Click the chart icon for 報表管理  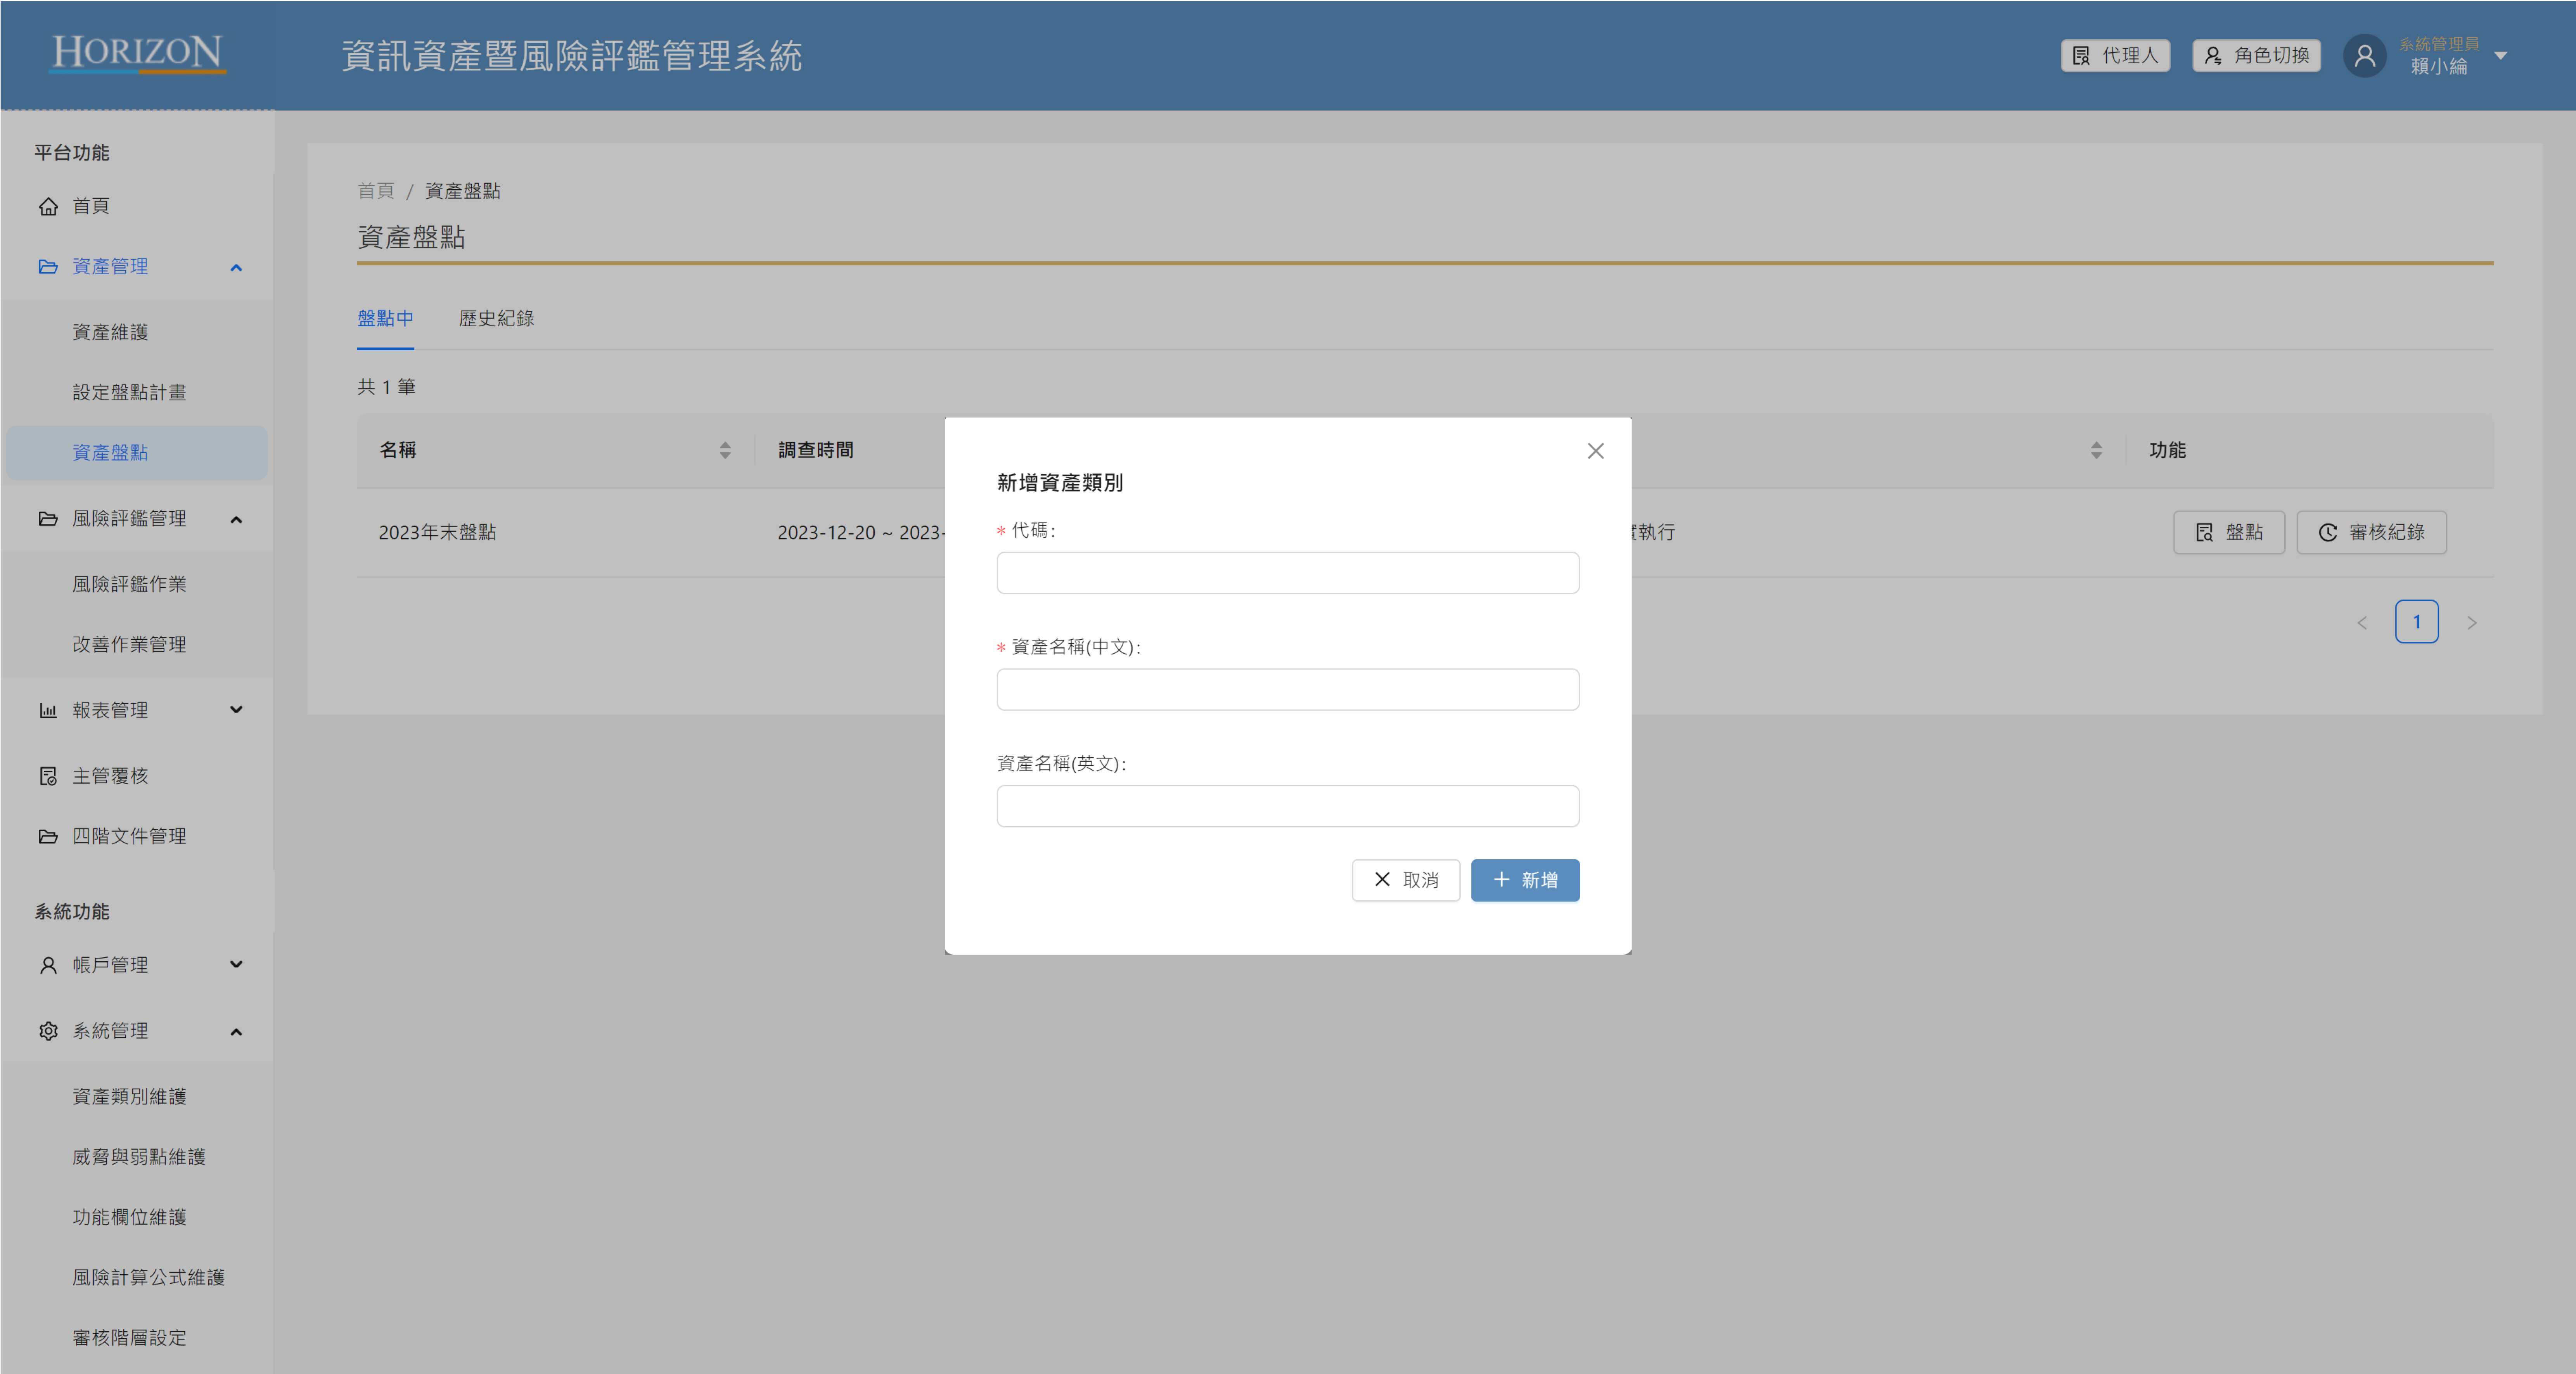pyautogui.click(x=48, y=710)
